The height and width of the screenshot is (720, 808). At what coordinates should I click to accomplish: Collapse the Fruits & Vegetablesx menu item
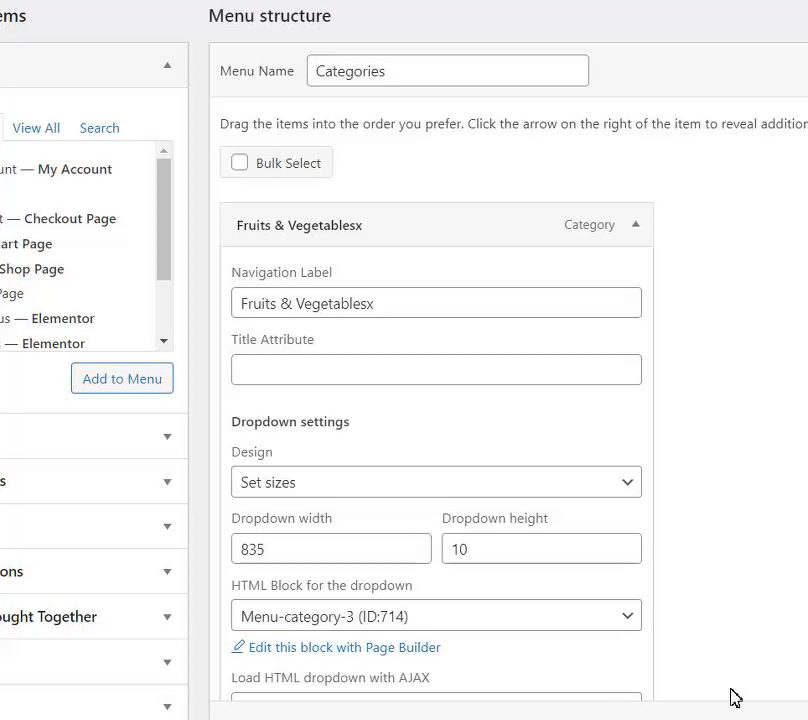pos(635,225)
